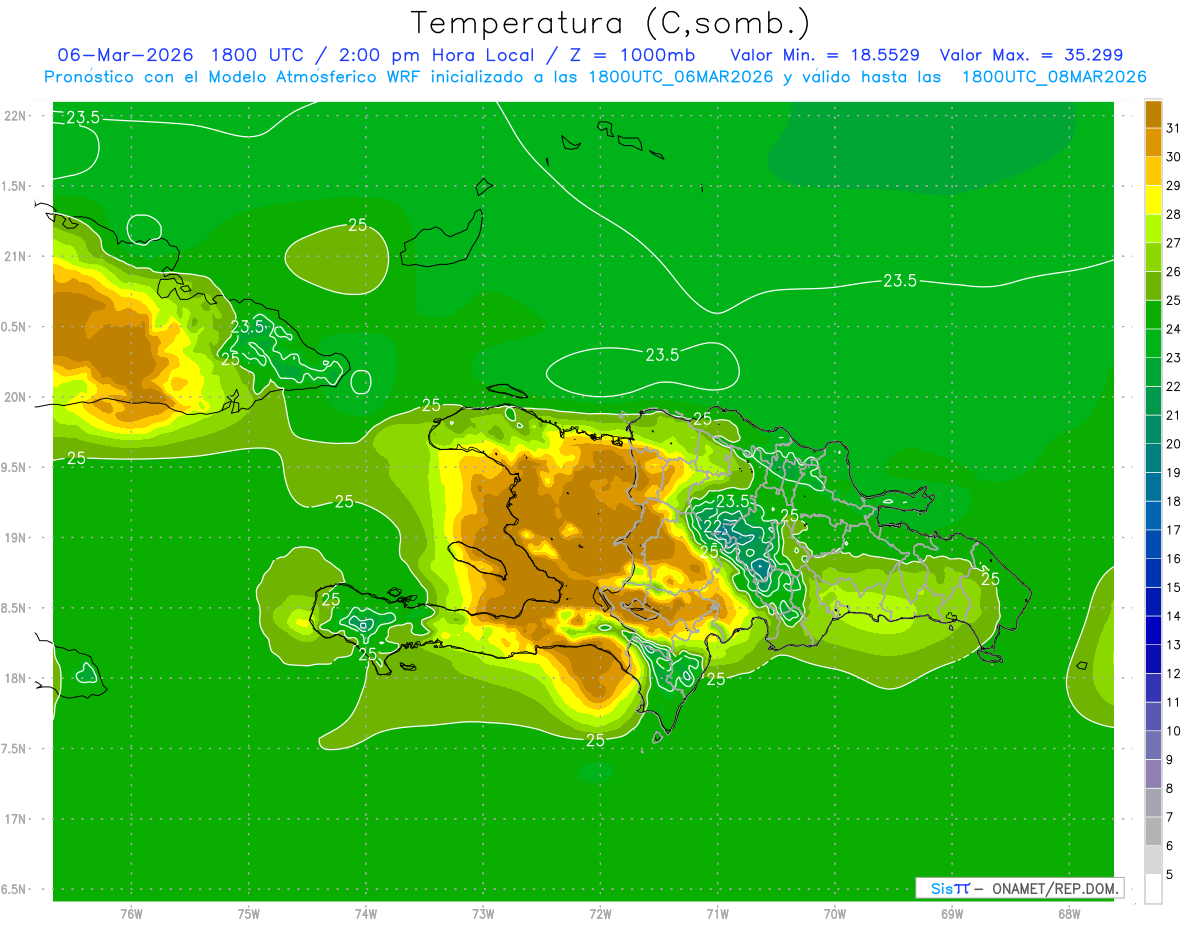Screen dimensions: 1200x927
Task: Select the date text "06-Mar-2026"
Action: point(126,54)
